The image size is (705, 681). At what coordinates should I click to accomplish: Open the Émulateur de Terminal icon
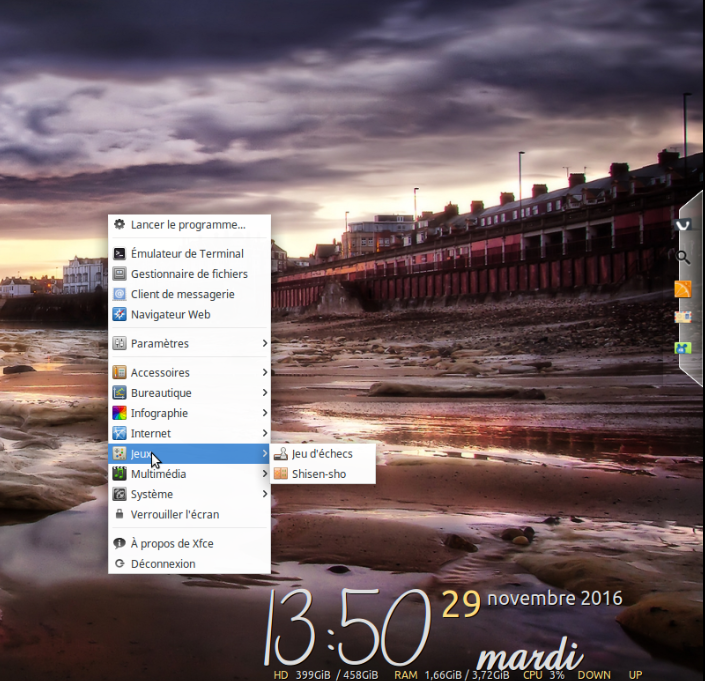click(x=119, y=254)
